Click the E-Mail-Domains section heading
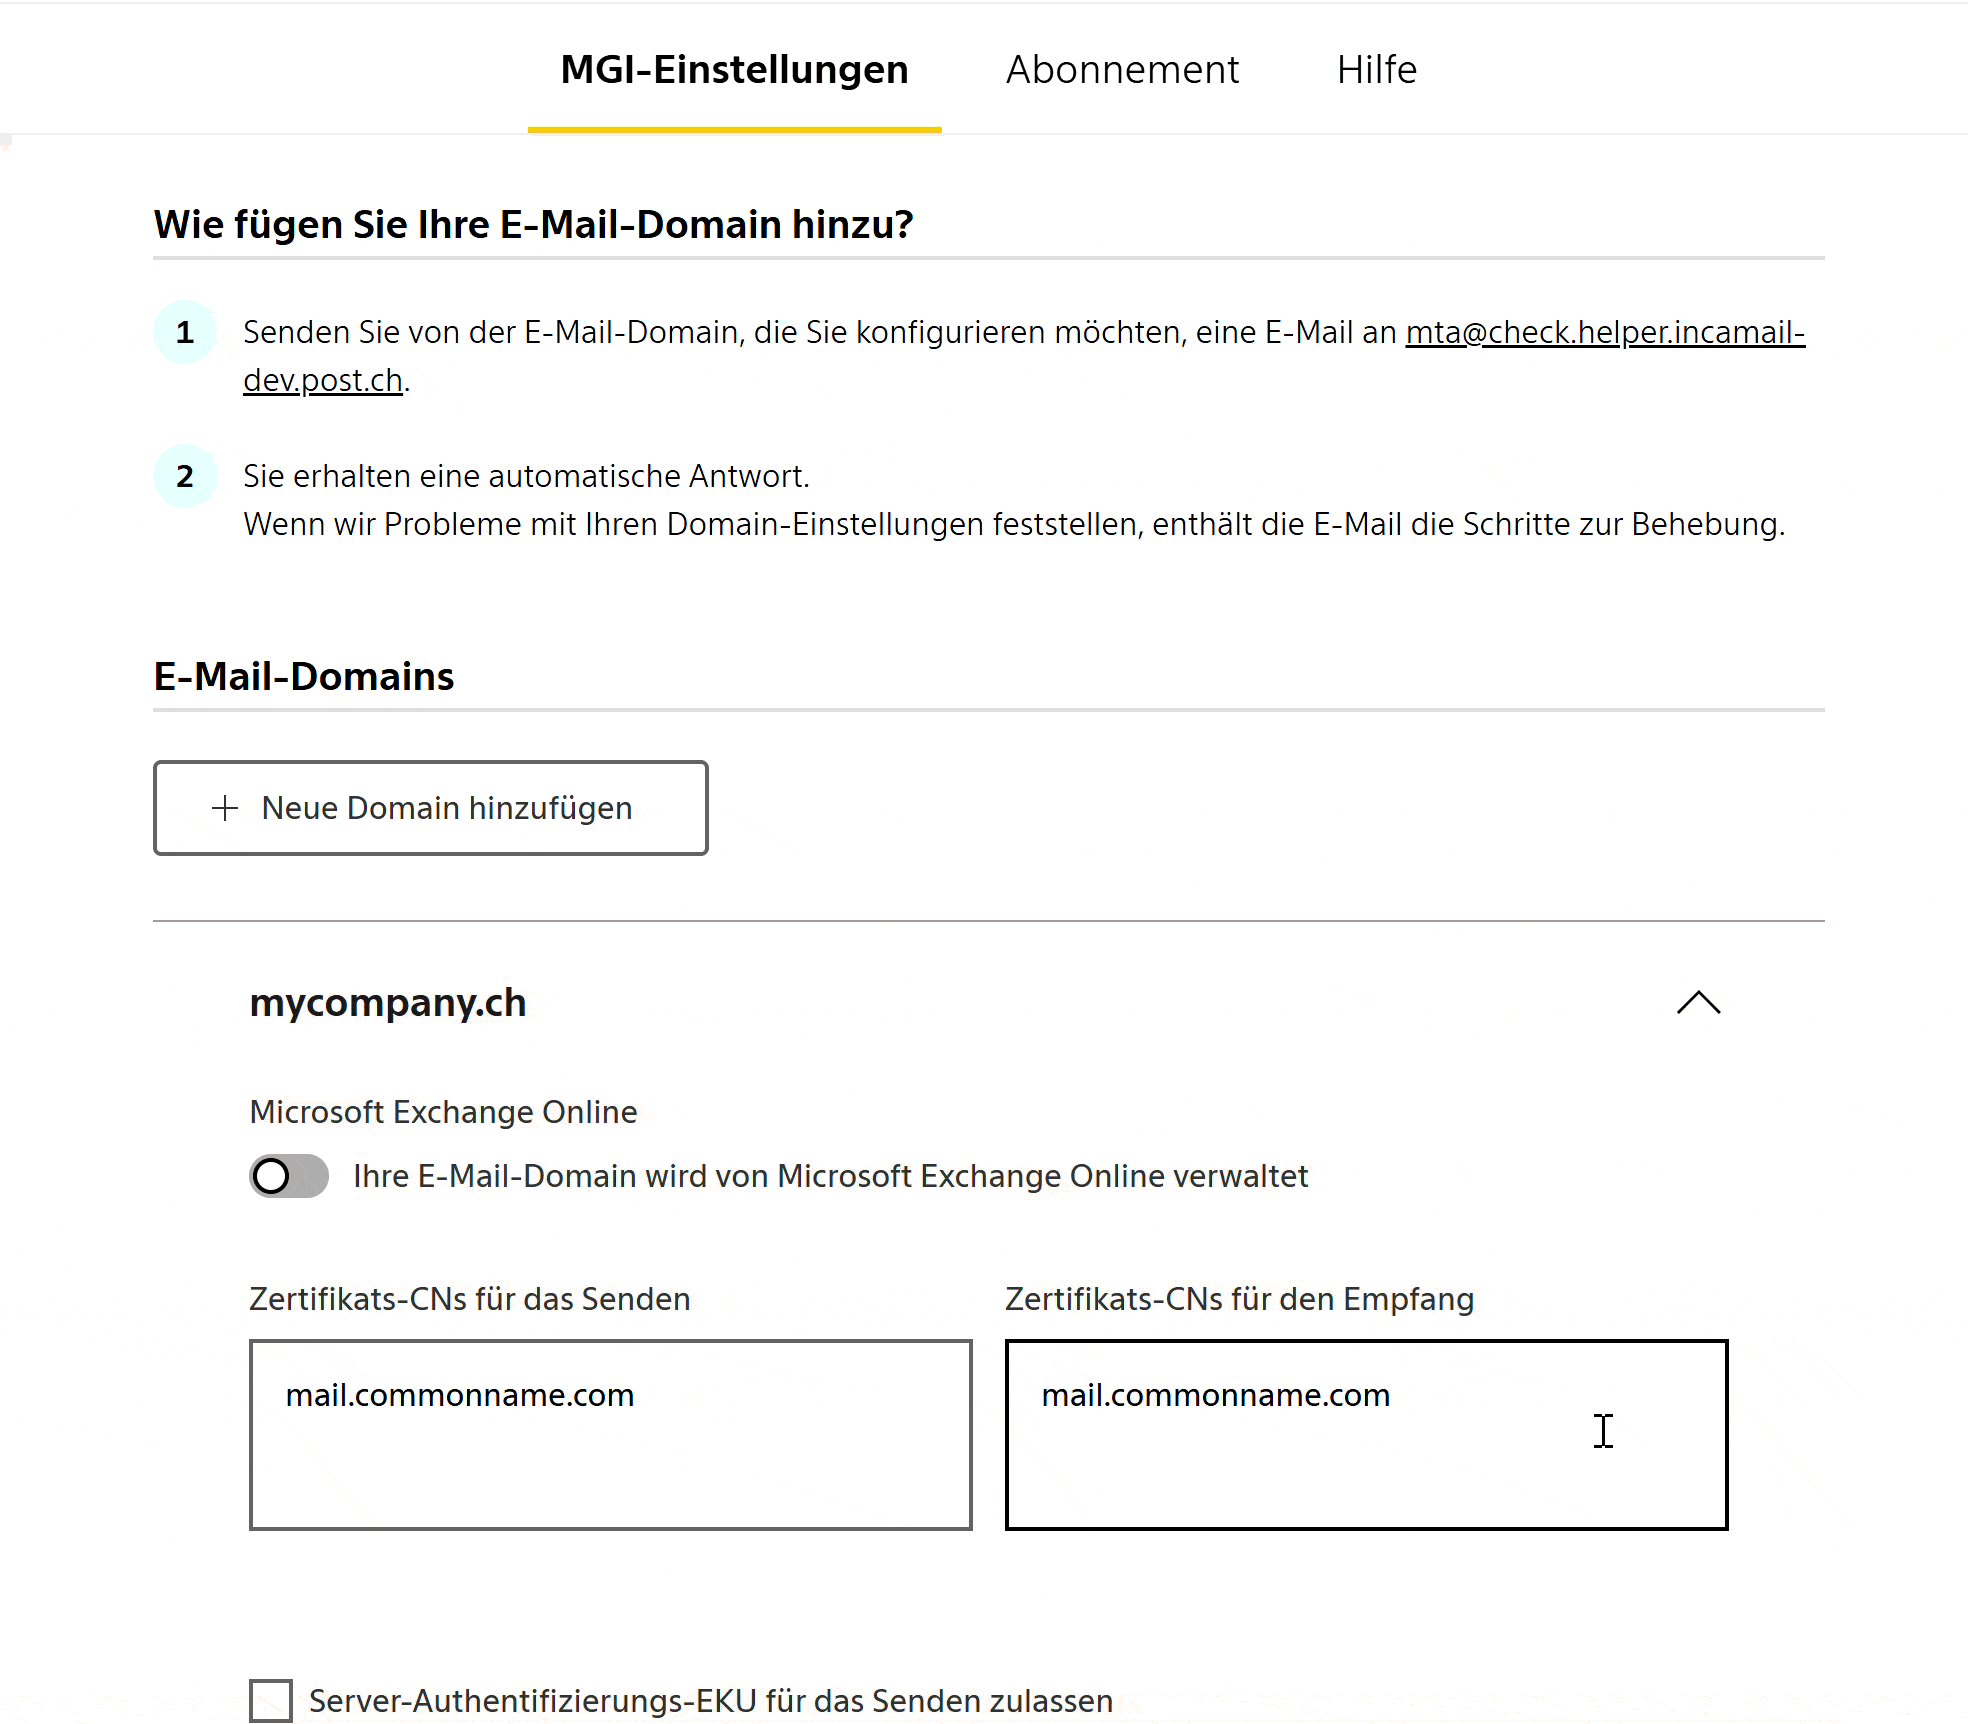The image size is (1968, 1724). [x=304, y=676]
